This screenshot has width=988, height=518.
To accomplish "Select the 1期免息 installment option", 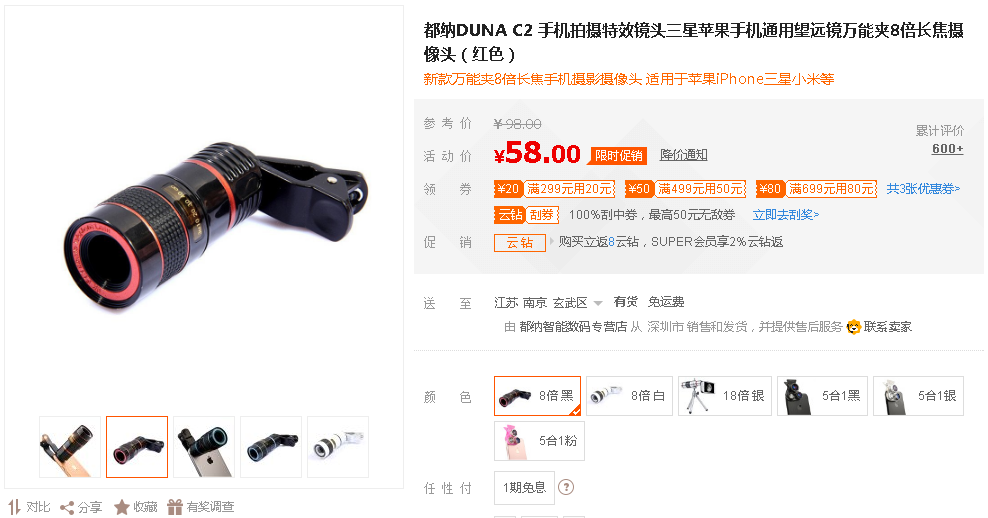I will 524,488.
